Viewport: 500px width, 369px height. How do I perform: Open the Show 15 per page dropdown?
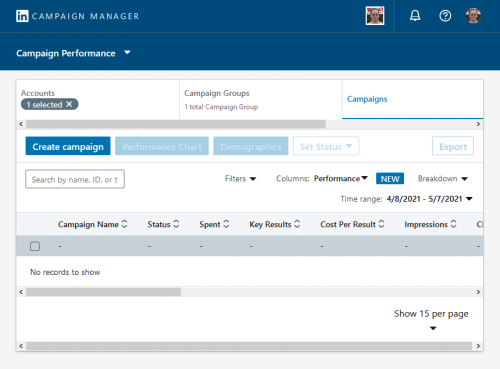pyautogui.click(x=431, y=319)
